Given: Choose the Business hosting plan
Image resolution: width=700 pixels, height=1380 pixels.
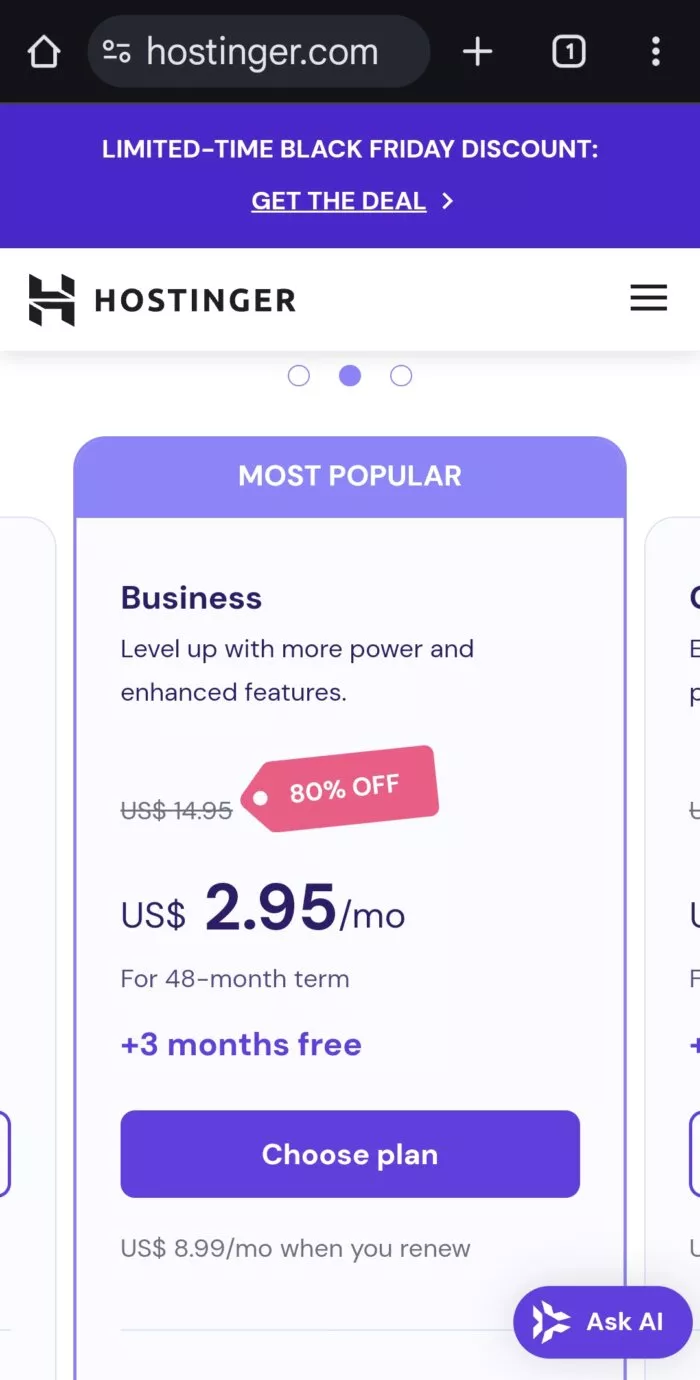Looking at the screenshot, I should pos(350,1153).
